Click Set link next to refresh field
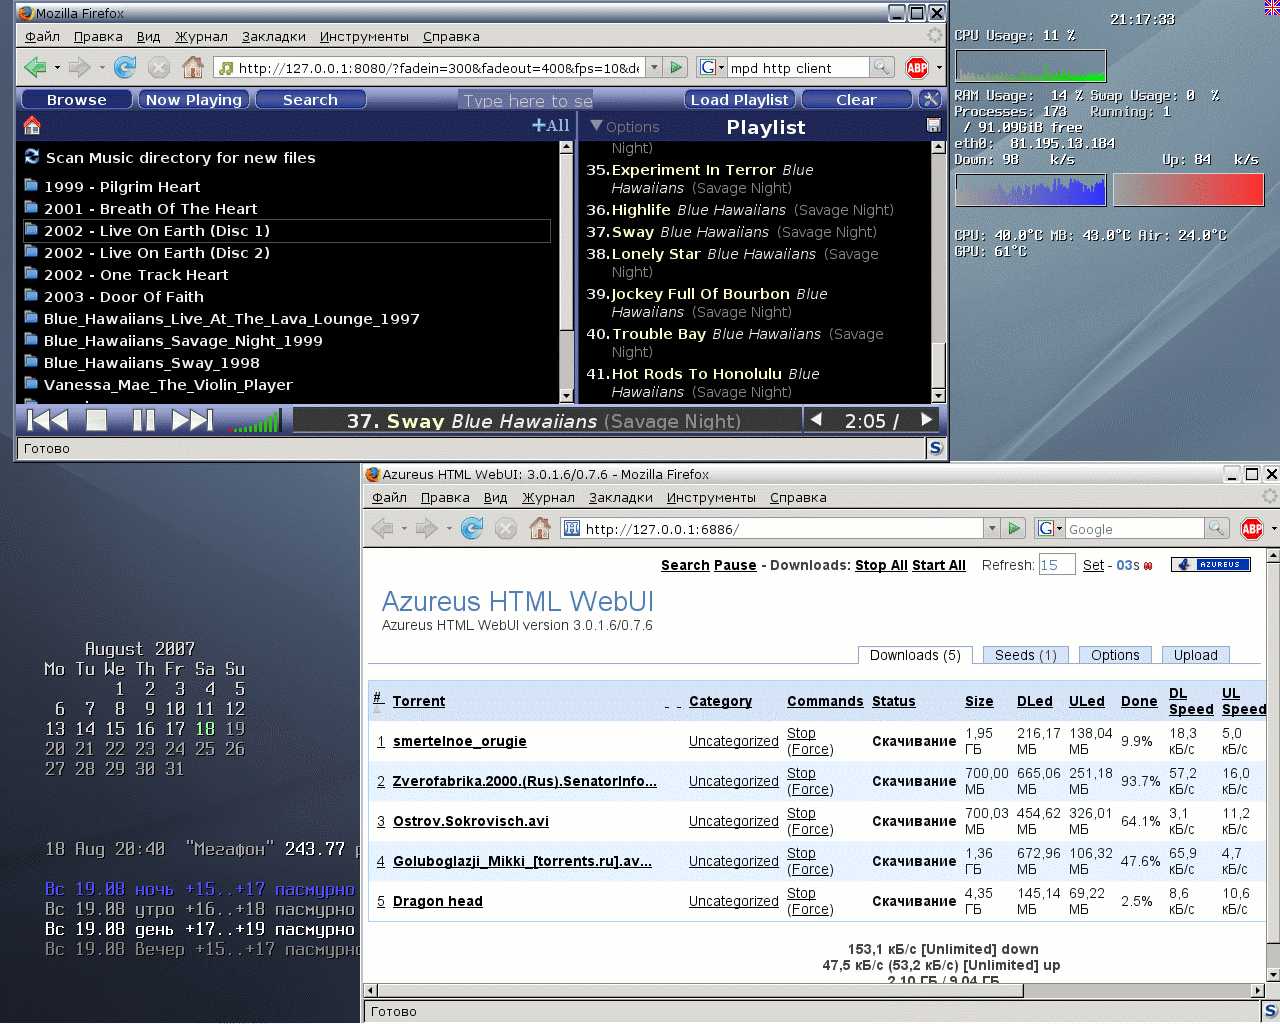The height and width of the screenshot is (1024, 1280). coord(1093,565)
